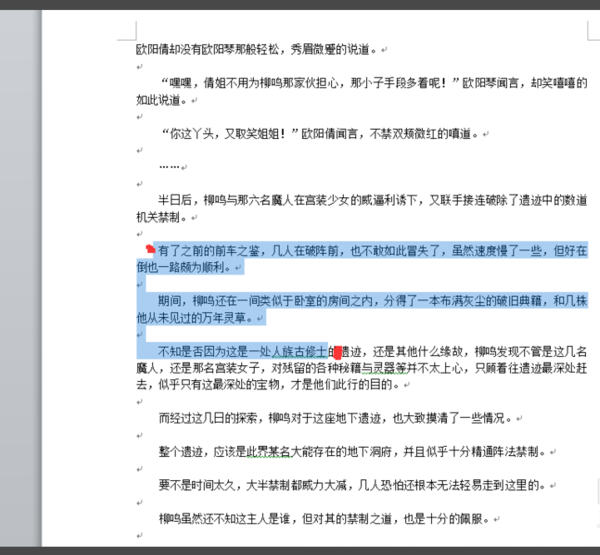This screenshot has width=600, height=555.
Task: Click the ellipsis line "……"
Action: (169, 166)
